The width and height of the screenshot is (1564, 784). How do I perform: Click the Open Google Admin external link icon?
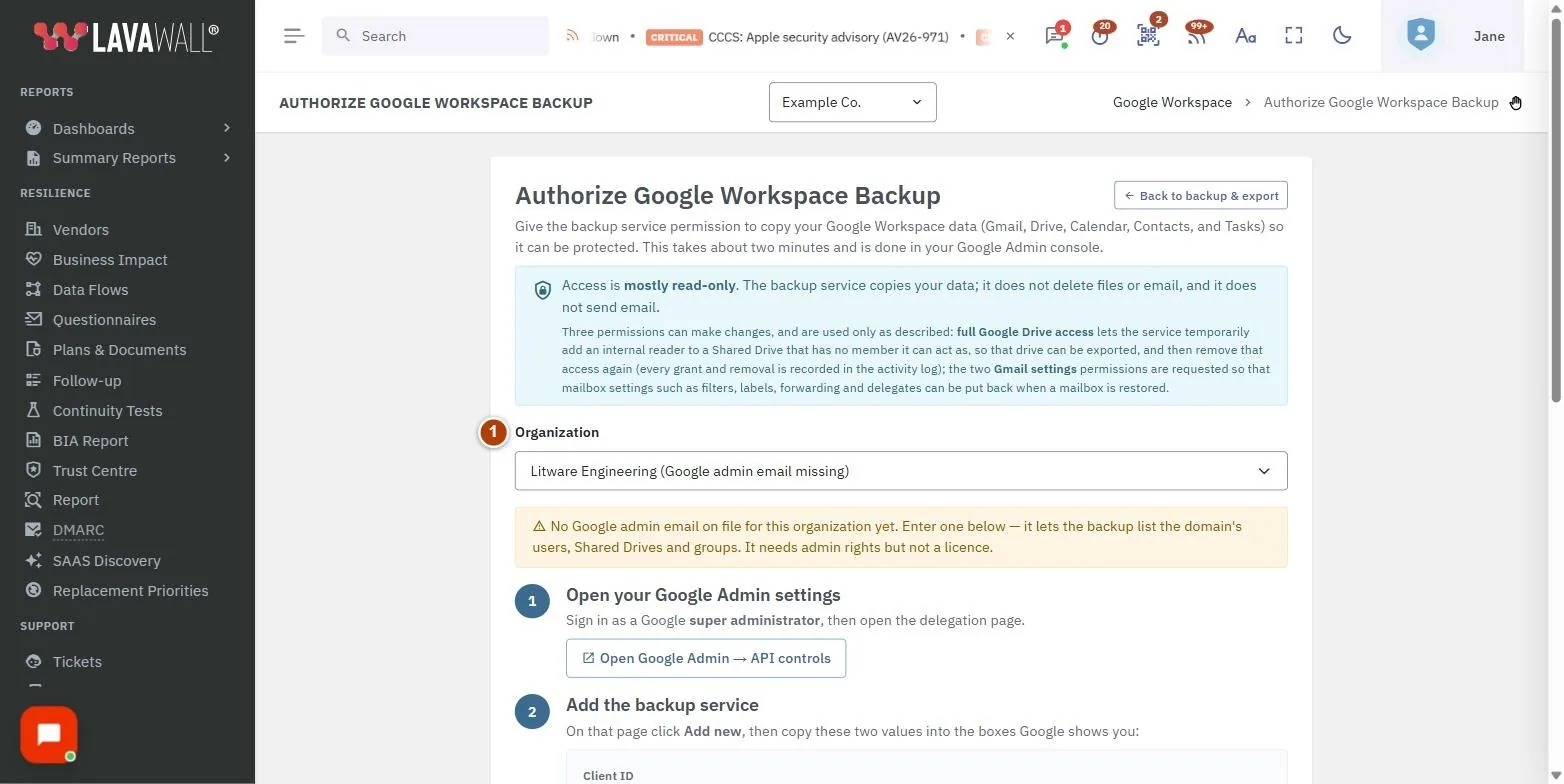588,658
